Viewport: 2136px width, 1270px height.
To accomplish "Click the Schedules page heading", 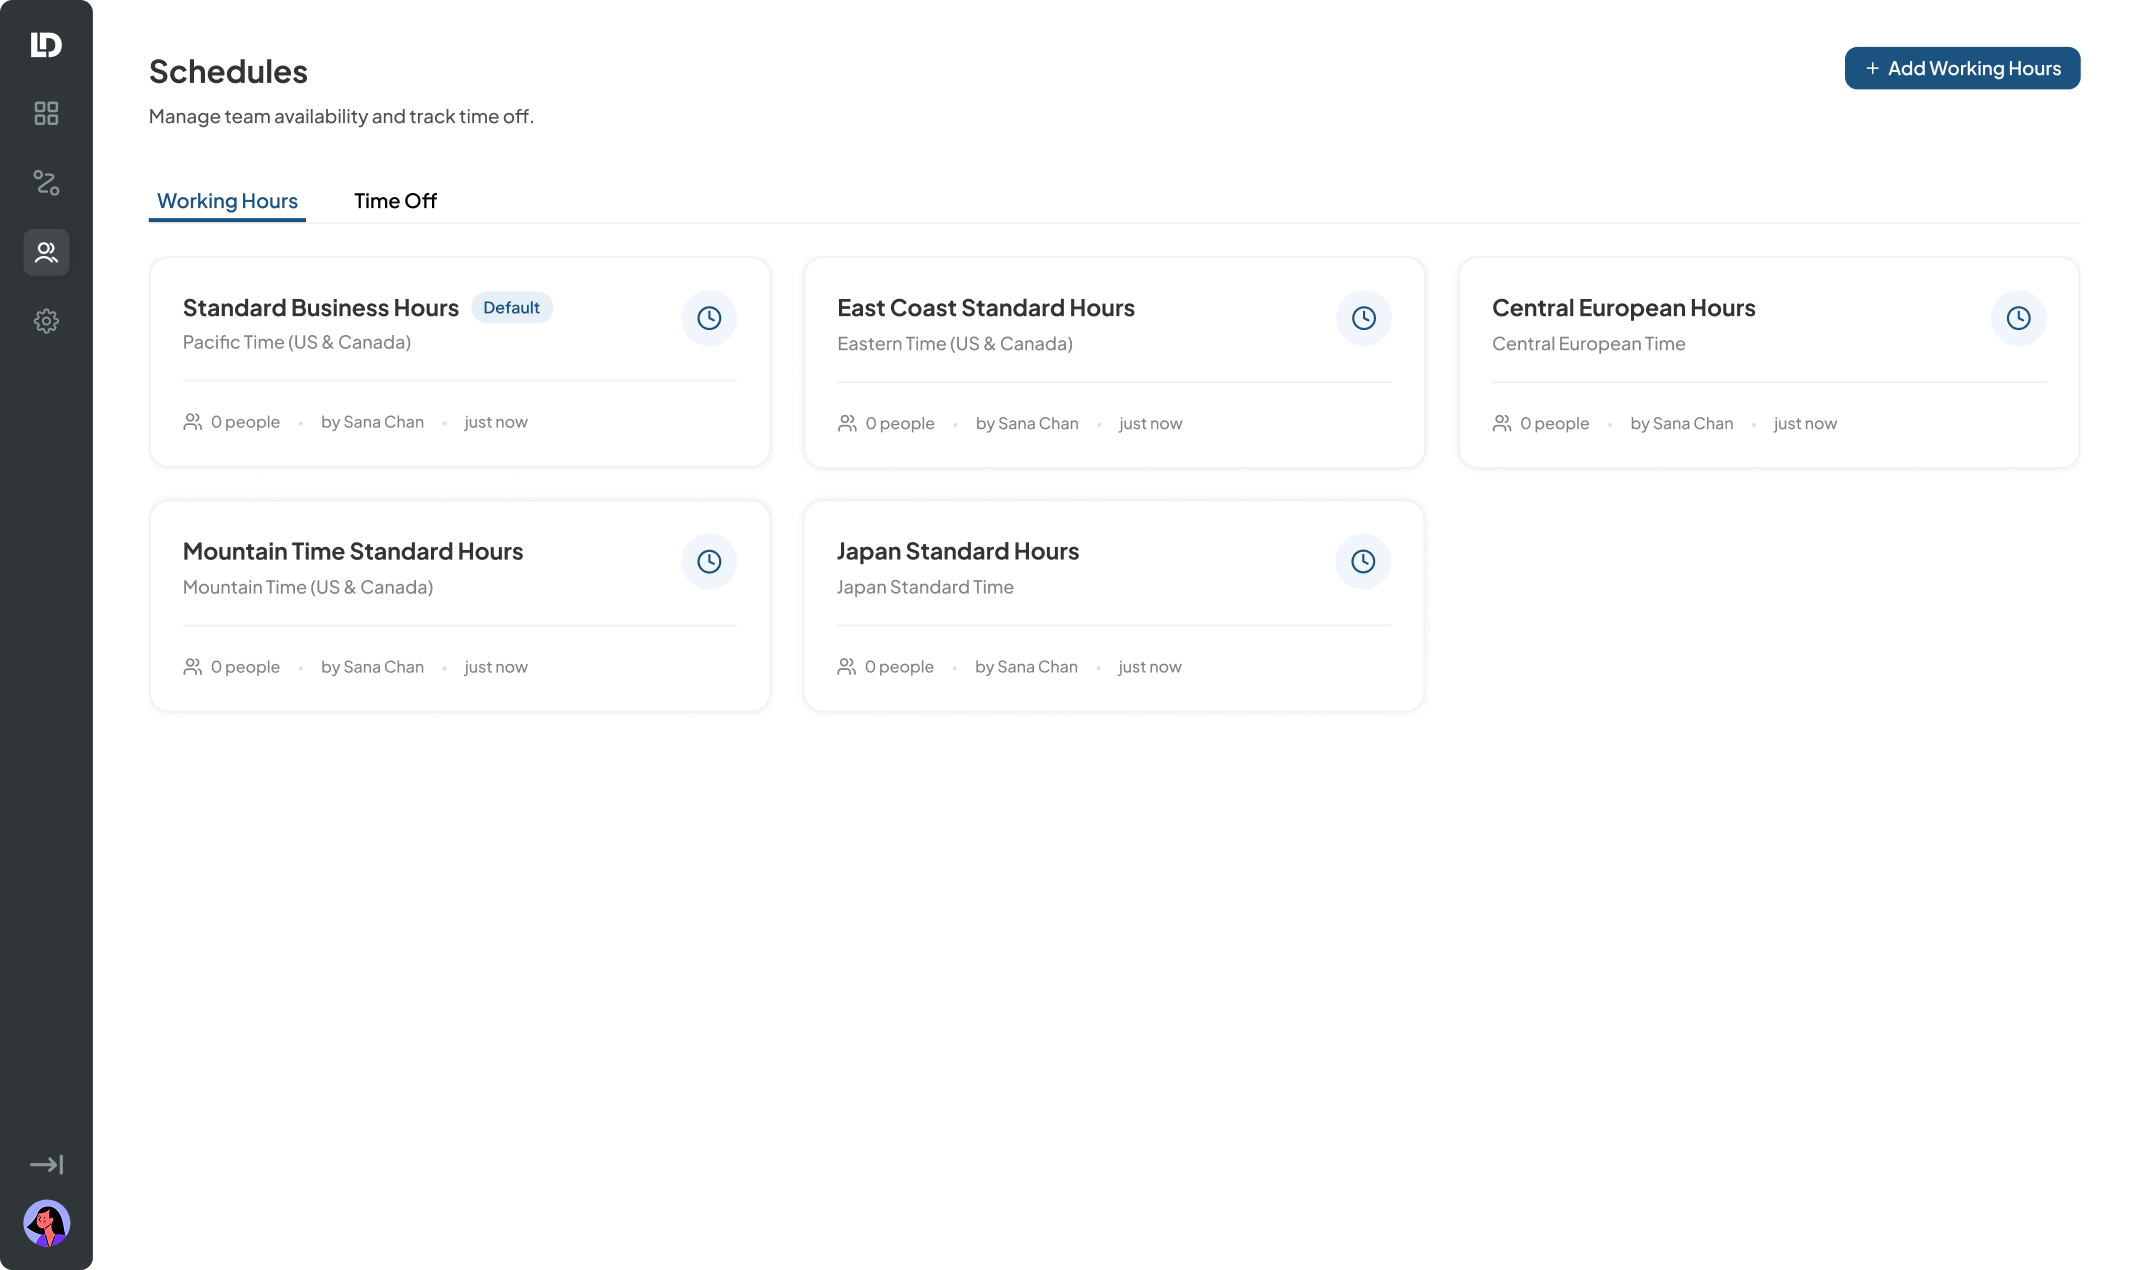I will click(228, 72).
